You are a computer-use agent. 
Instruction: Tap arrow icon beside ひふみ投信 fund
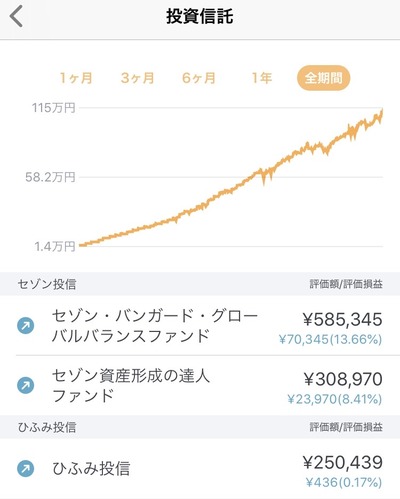click(x=26, y=468)
